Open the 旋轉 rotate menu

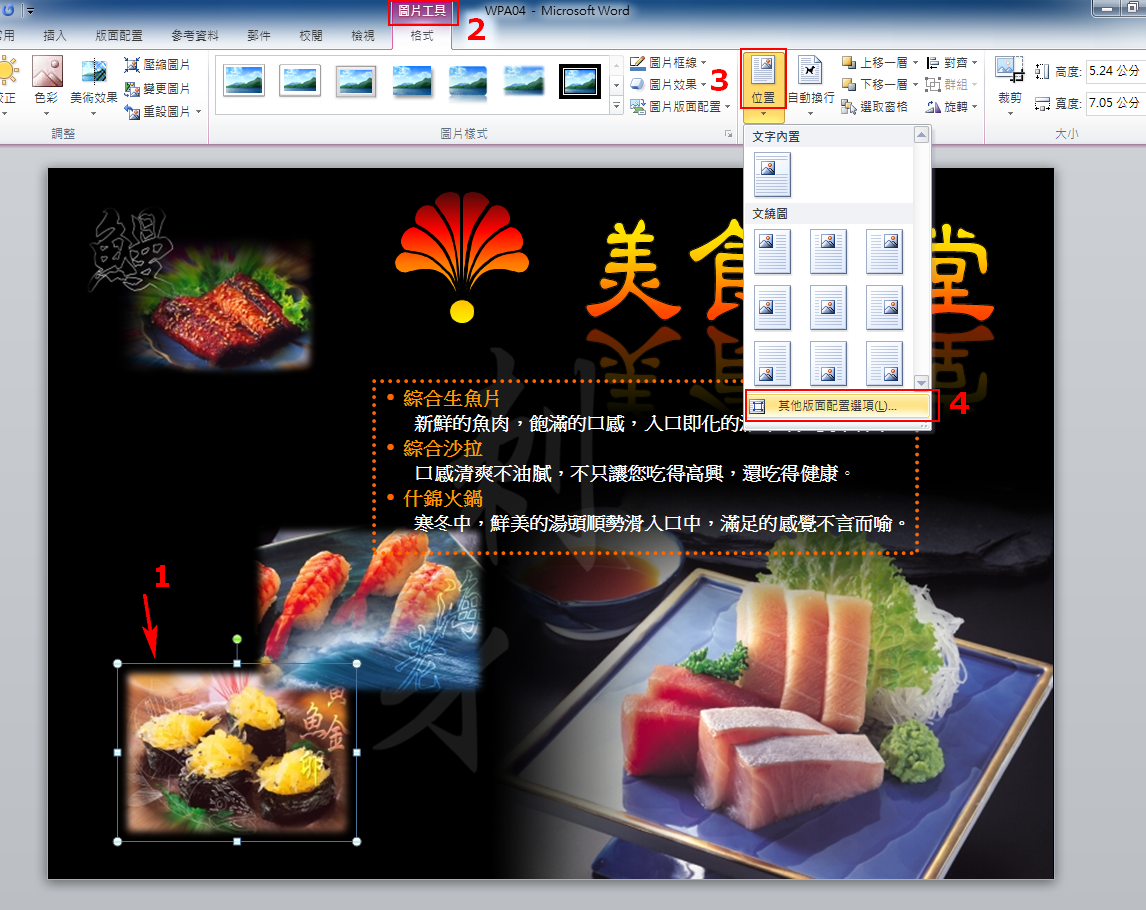pyautogui.click(x=951, y=107)
